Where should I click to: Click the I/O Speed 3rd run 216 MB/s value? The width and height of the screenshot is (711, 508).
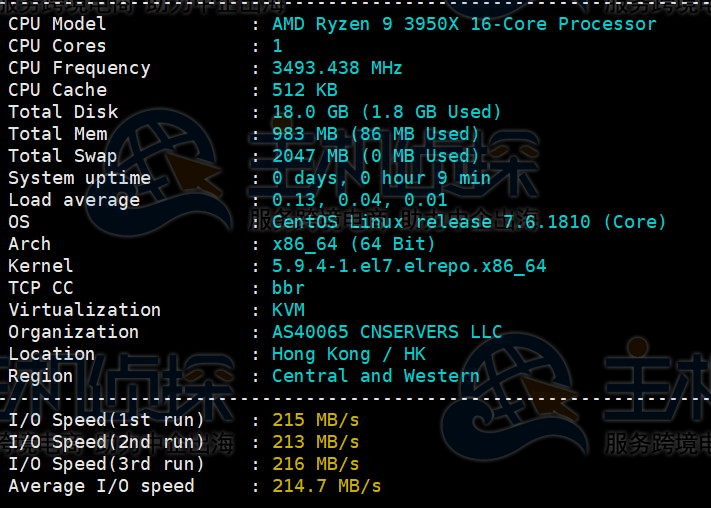coord(315,464)
